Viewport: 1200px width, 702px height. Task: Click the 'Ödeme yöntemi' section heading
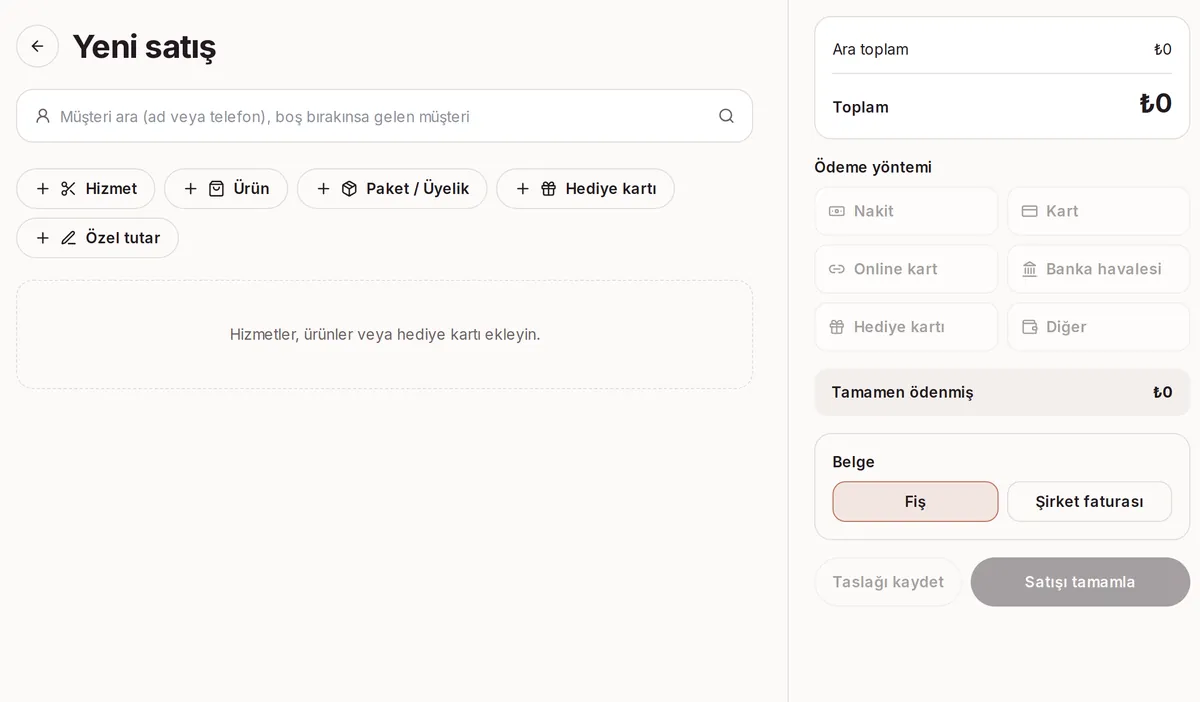873,167
